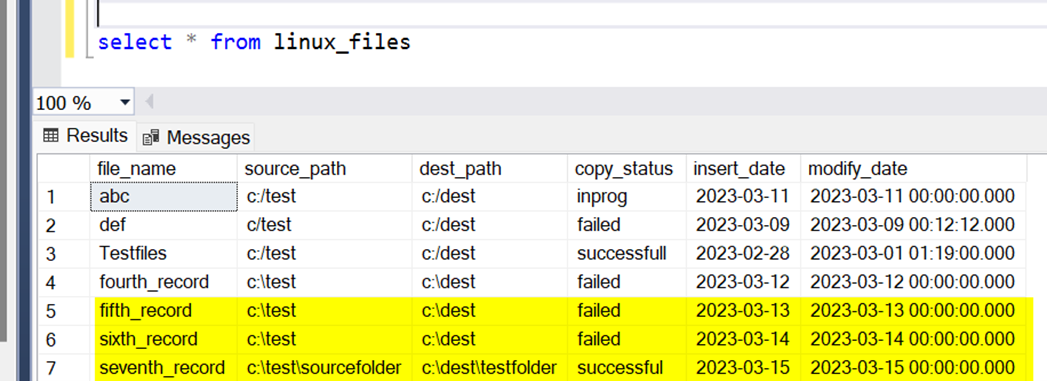
Task: Select the seventh_record cell
Action: [x=164, y=368]
